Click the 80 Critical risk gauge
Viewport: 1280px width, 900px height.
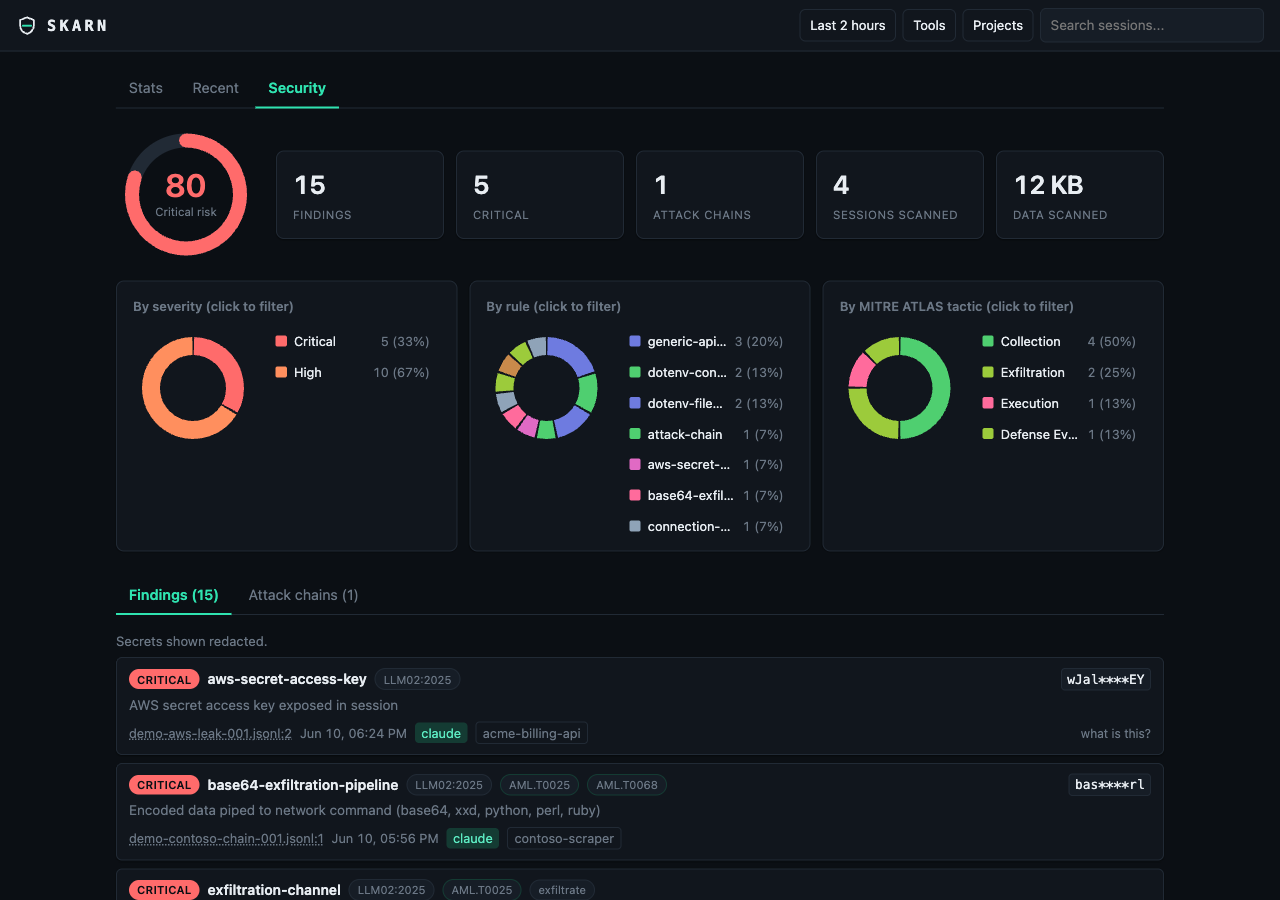pyautogui.click(x=186, y=194)
